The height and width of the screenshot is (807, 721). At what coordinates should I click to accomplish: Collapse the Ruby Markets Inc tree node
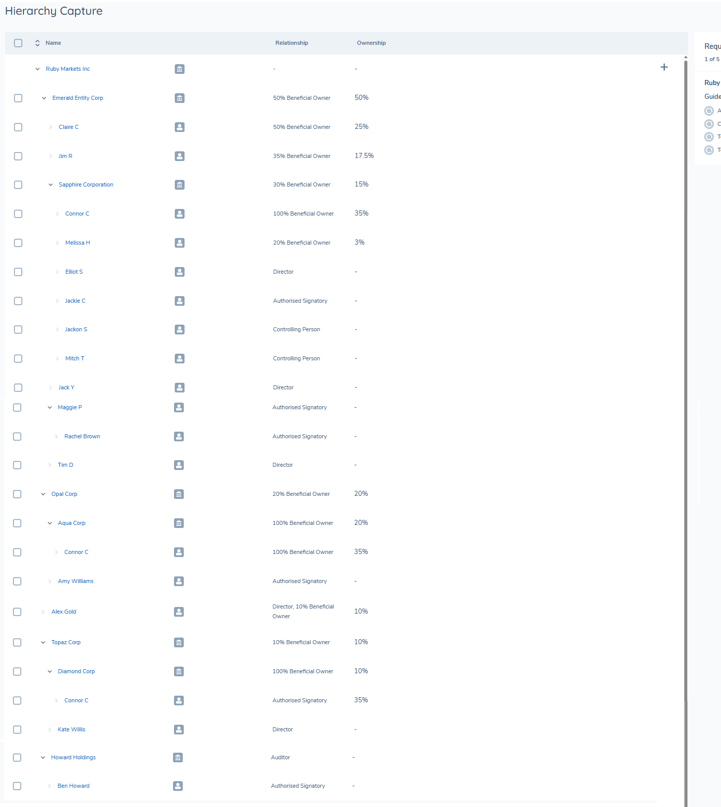tap(37, 69)
